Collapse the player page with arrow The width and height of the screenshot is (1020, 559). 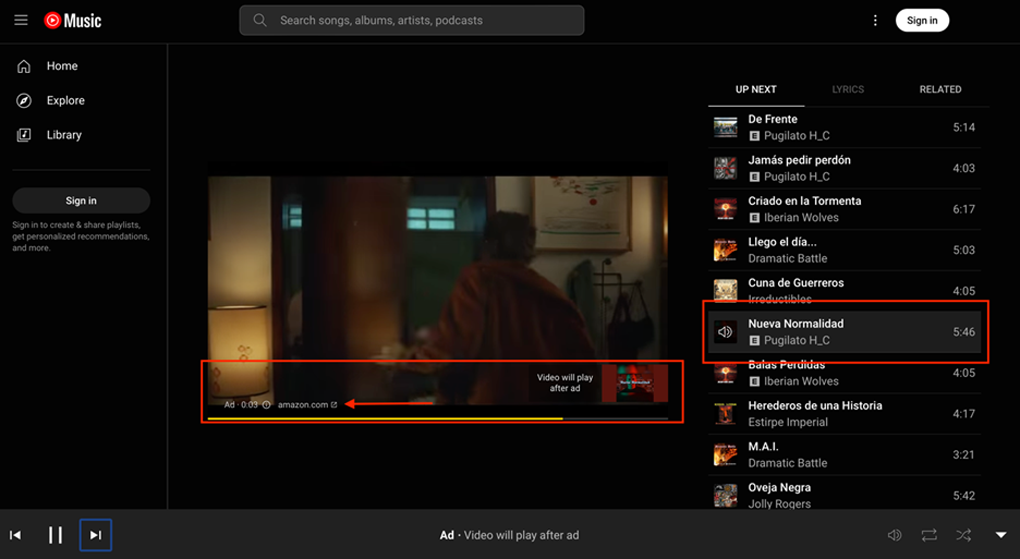[1001, 535]
